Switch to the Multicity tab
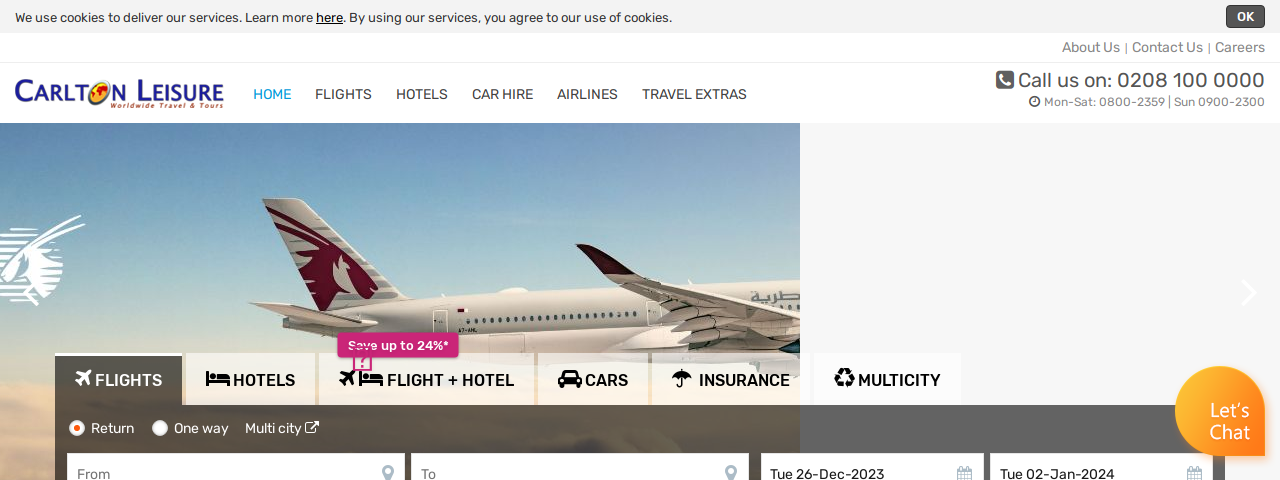Screen dimensions: 1280x480 [887, 379]
